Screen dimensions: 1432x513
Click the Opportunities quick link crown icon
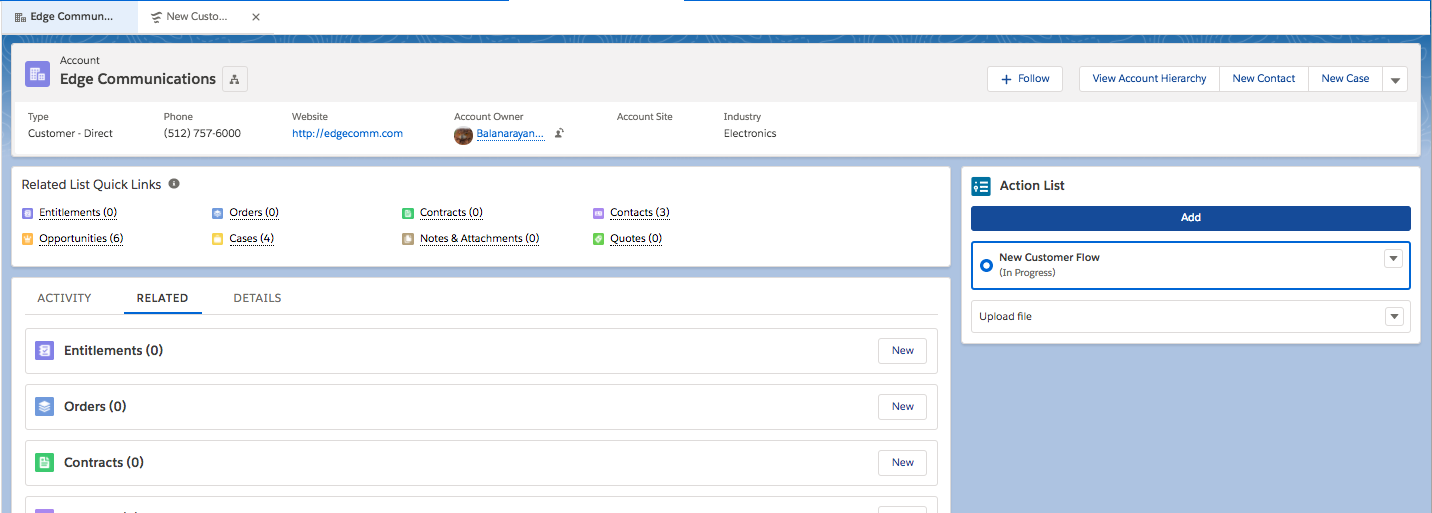coord(27,239)
